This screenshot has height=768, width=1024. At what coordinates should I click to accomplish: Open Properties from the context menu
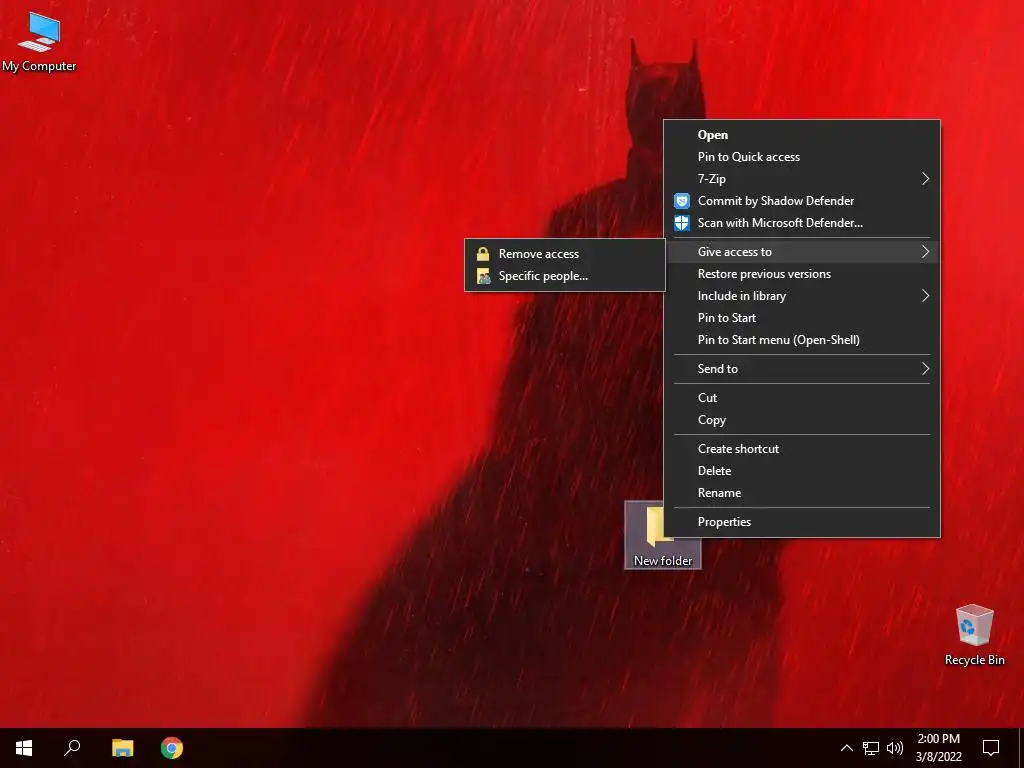click(x=802, y=522)
